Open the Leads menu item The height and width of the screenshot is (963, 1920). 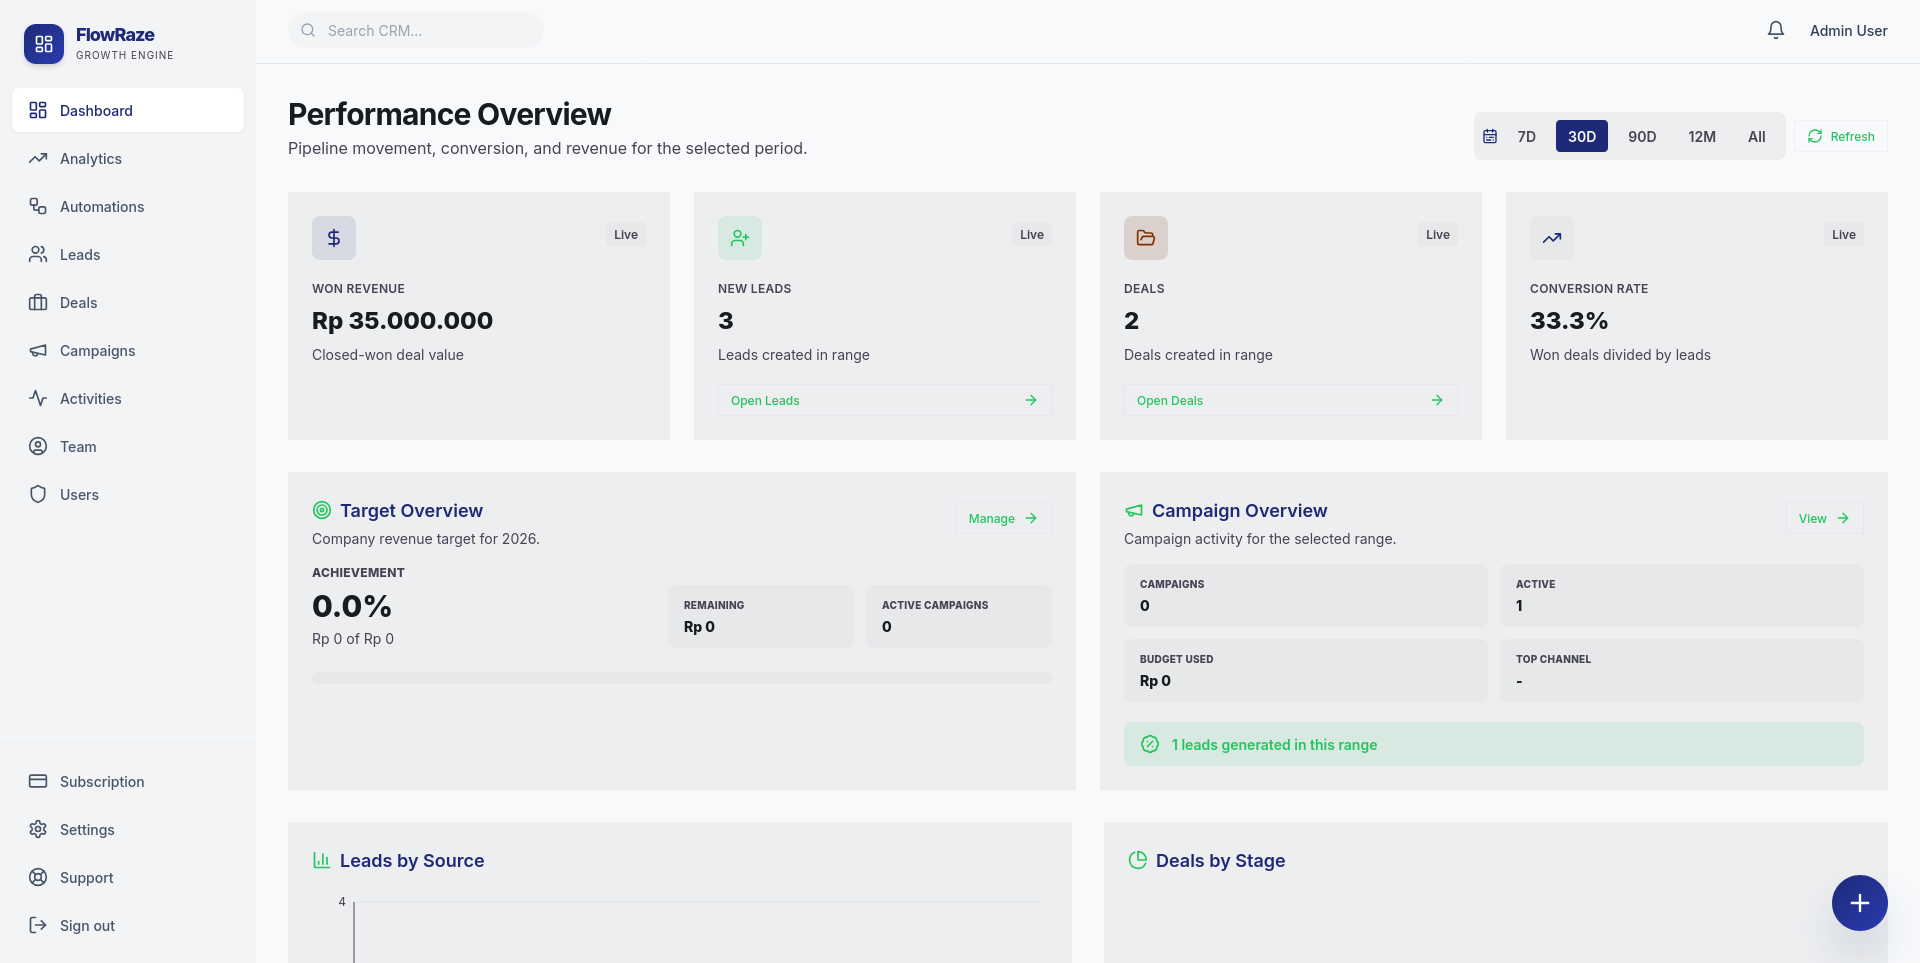click(128, 254)
